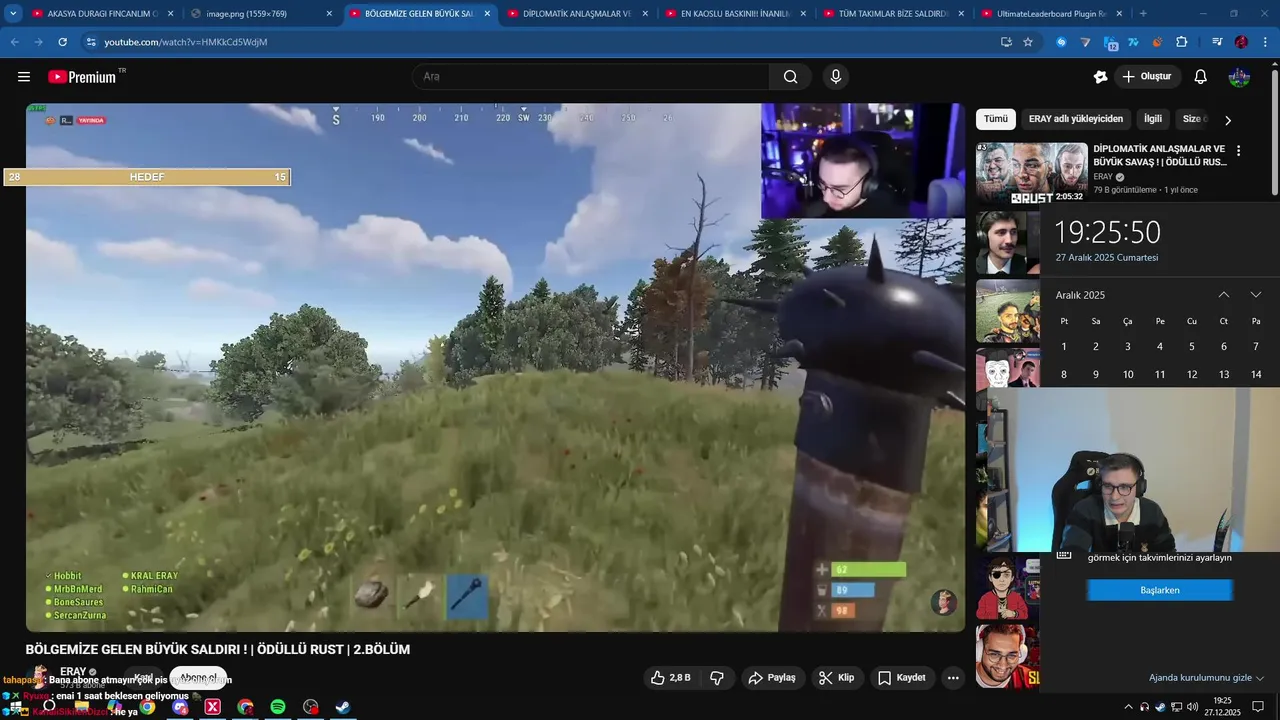This screenshot has width=1280, height=720.
Task: Click install app icon in address bar
Action: pos(1006,42)
